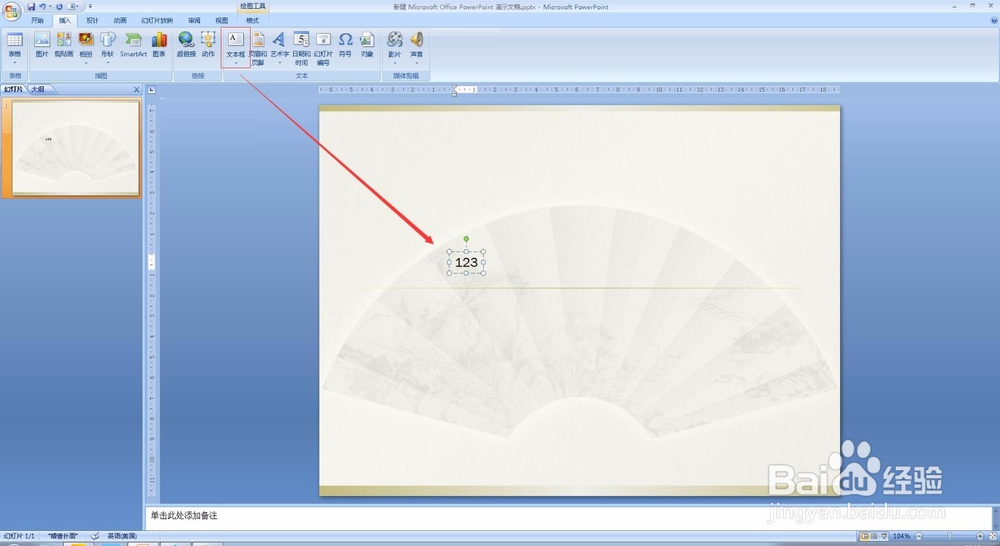1000x546 pixels.
Task: Insert a symbol (符号)
Action: [345, 45]
